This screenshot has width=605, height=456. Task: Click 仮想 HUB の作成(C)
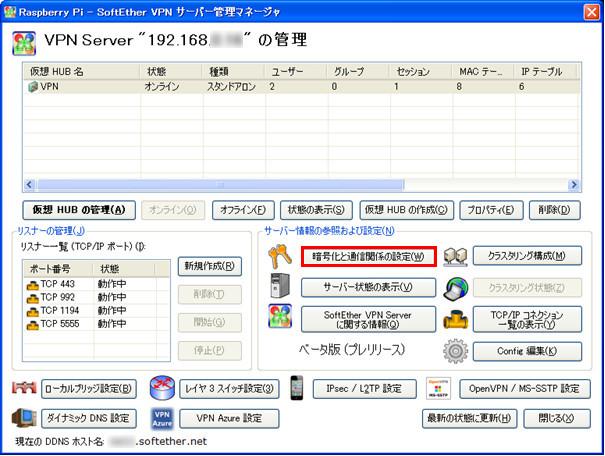407,210
